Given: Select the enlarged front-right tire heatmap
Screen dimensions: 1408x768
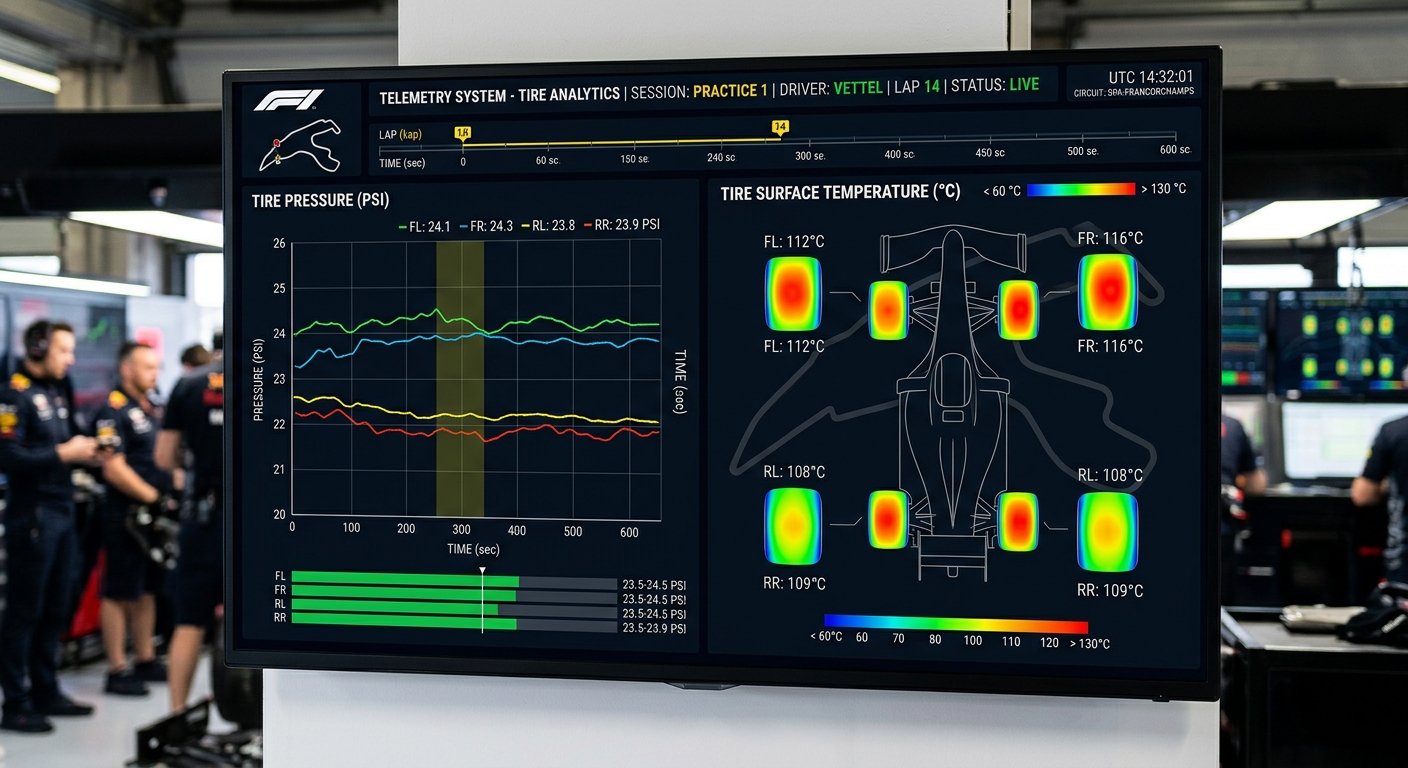Looking at the screenshot, I should point(1107,292).
